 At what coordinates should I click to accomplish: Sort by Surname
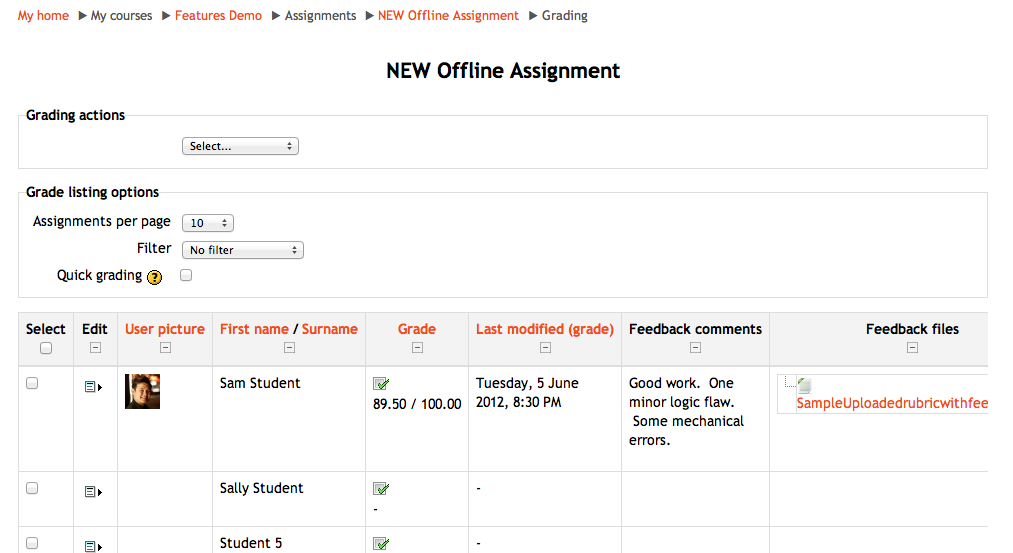click(x=329, y=329)
